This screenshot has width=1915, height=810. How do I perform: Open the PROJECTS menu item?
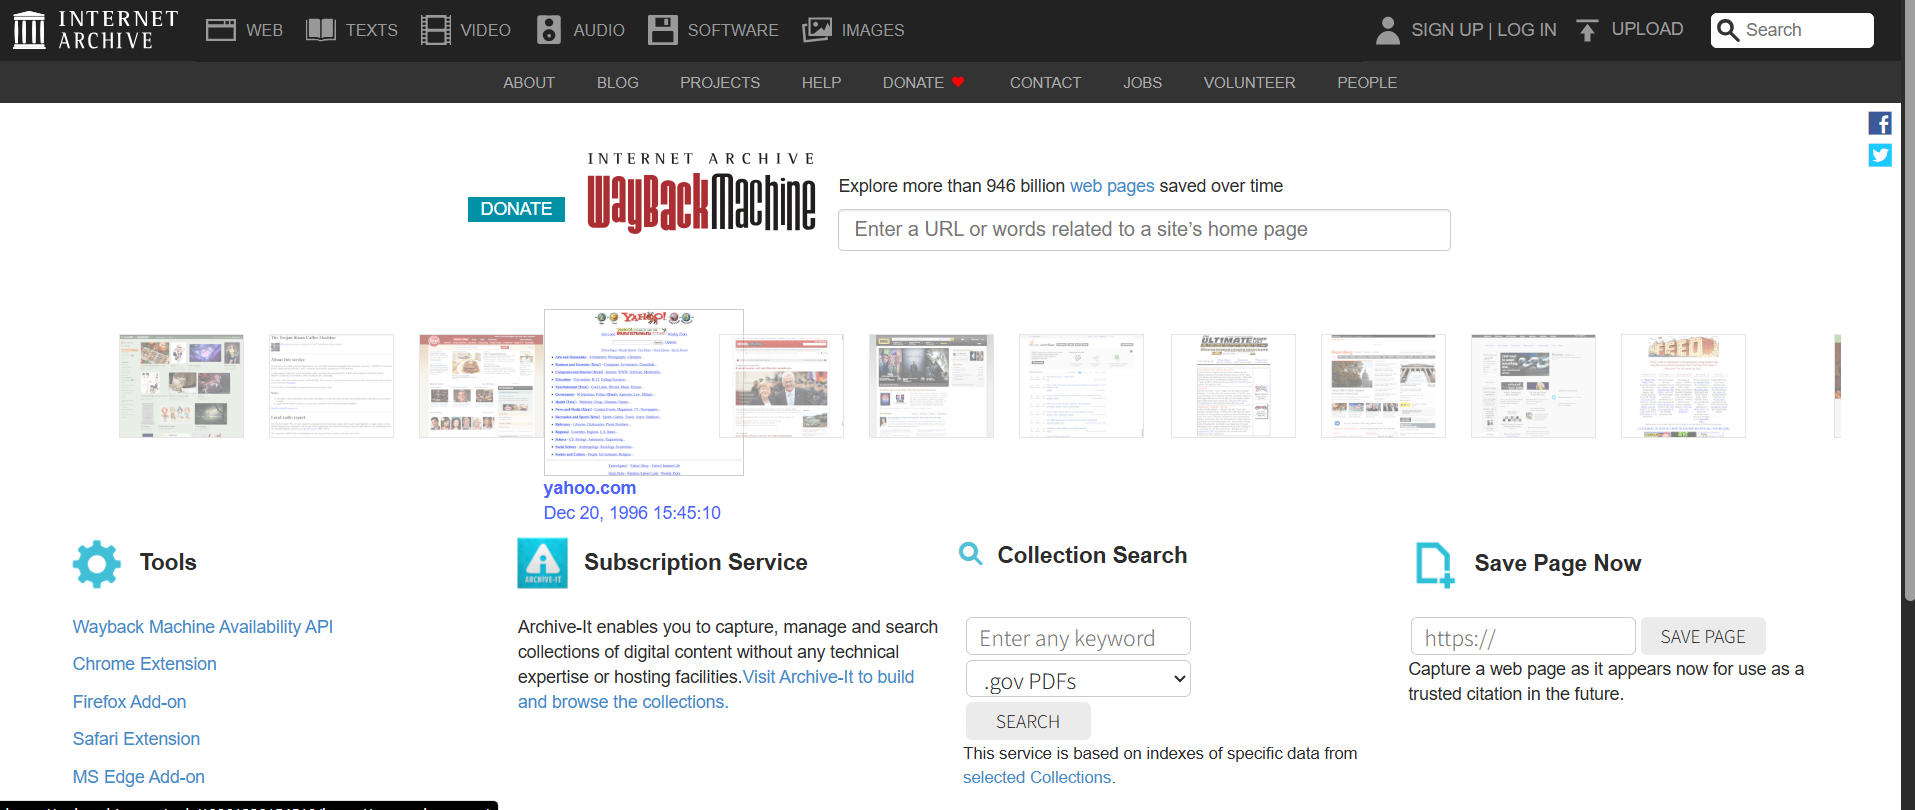click(720, 83)
